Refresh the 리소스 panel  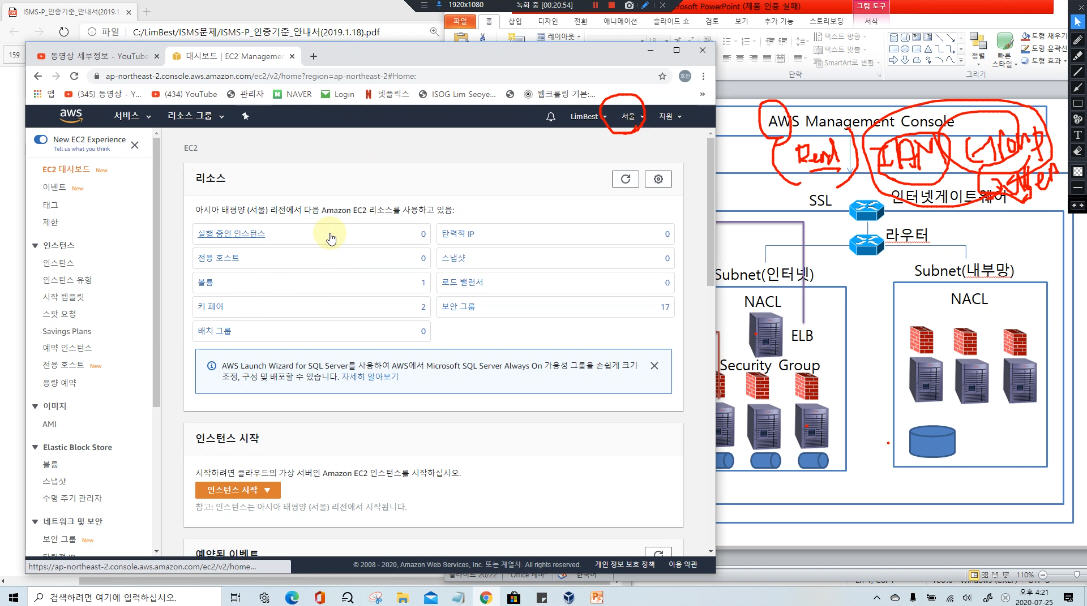[x=625, y=179]
